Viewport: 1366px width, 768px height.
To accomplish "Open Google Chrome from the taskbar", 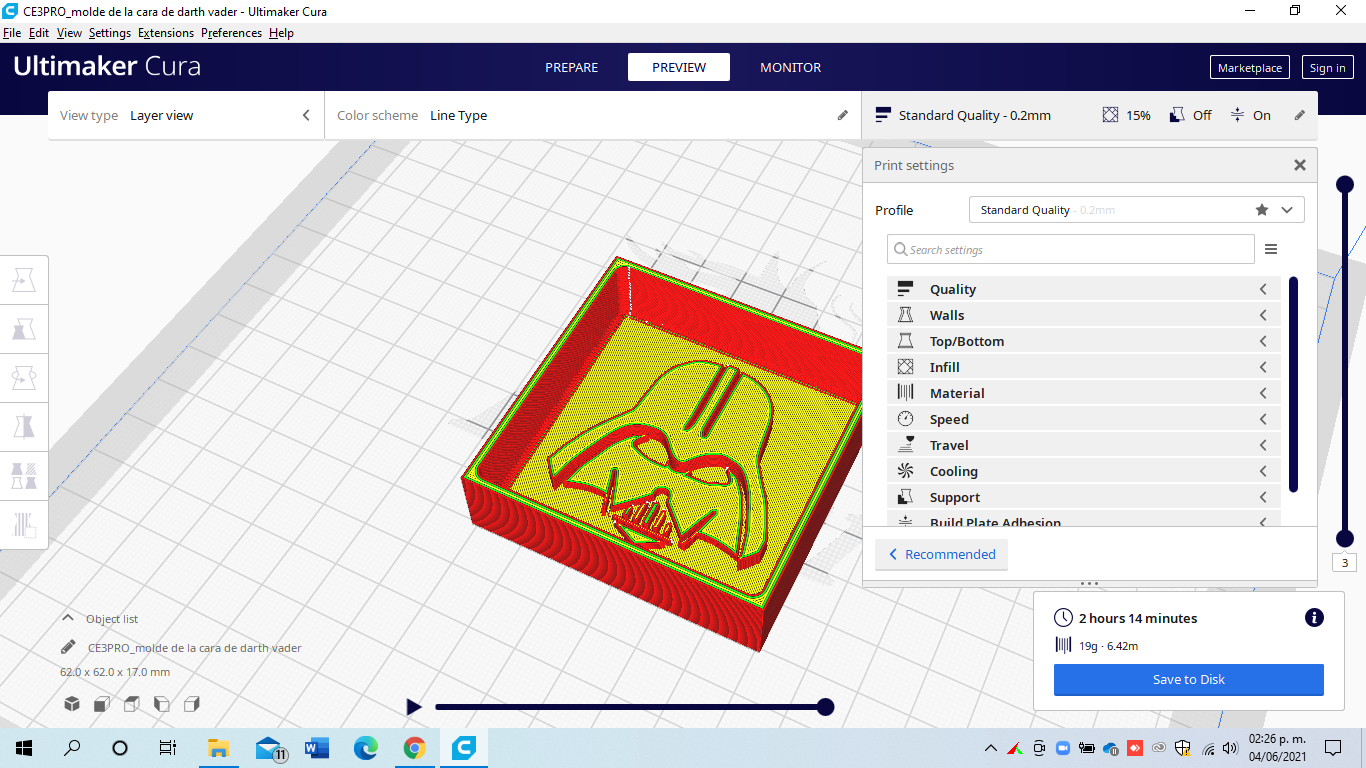I will coord(415,748).
